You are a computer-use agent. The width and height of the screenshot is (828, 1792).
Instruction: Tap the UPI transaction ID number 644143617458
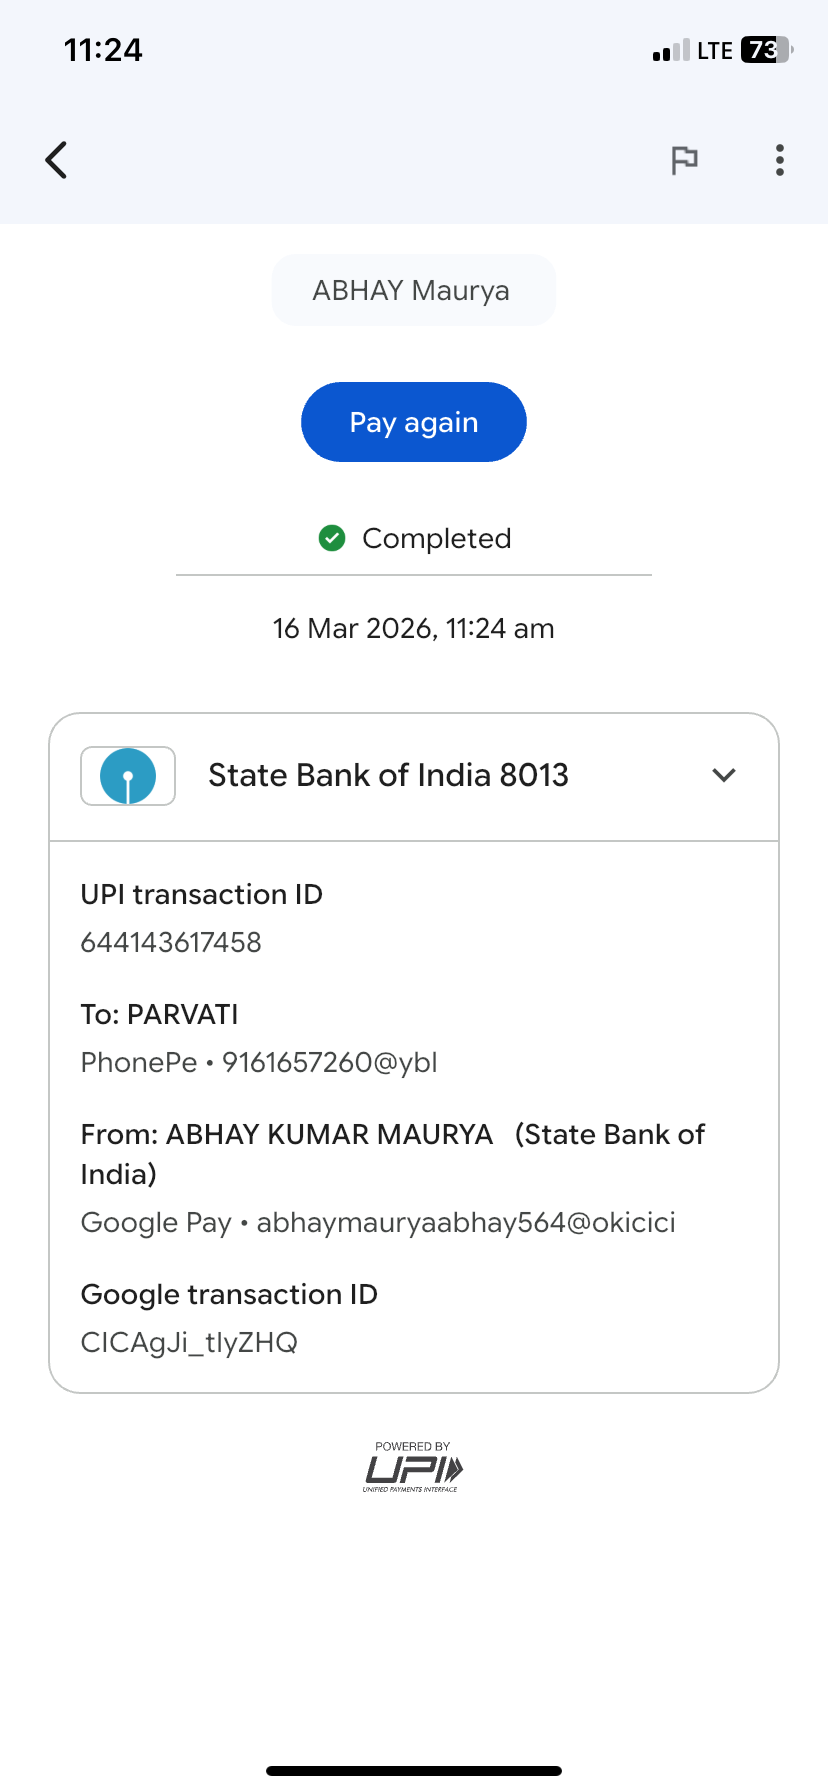(x=171, y=942)
